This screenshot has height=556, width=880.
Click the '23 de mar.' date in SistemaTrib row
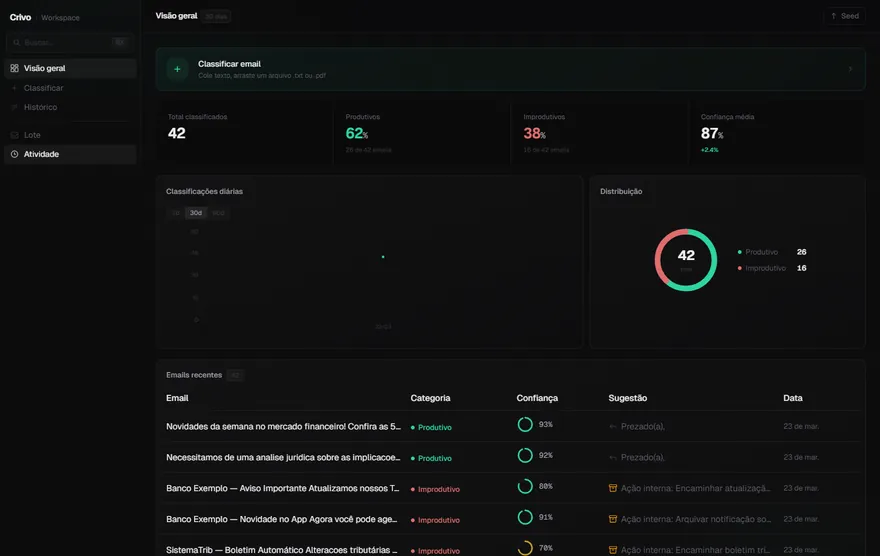(801, 550)
